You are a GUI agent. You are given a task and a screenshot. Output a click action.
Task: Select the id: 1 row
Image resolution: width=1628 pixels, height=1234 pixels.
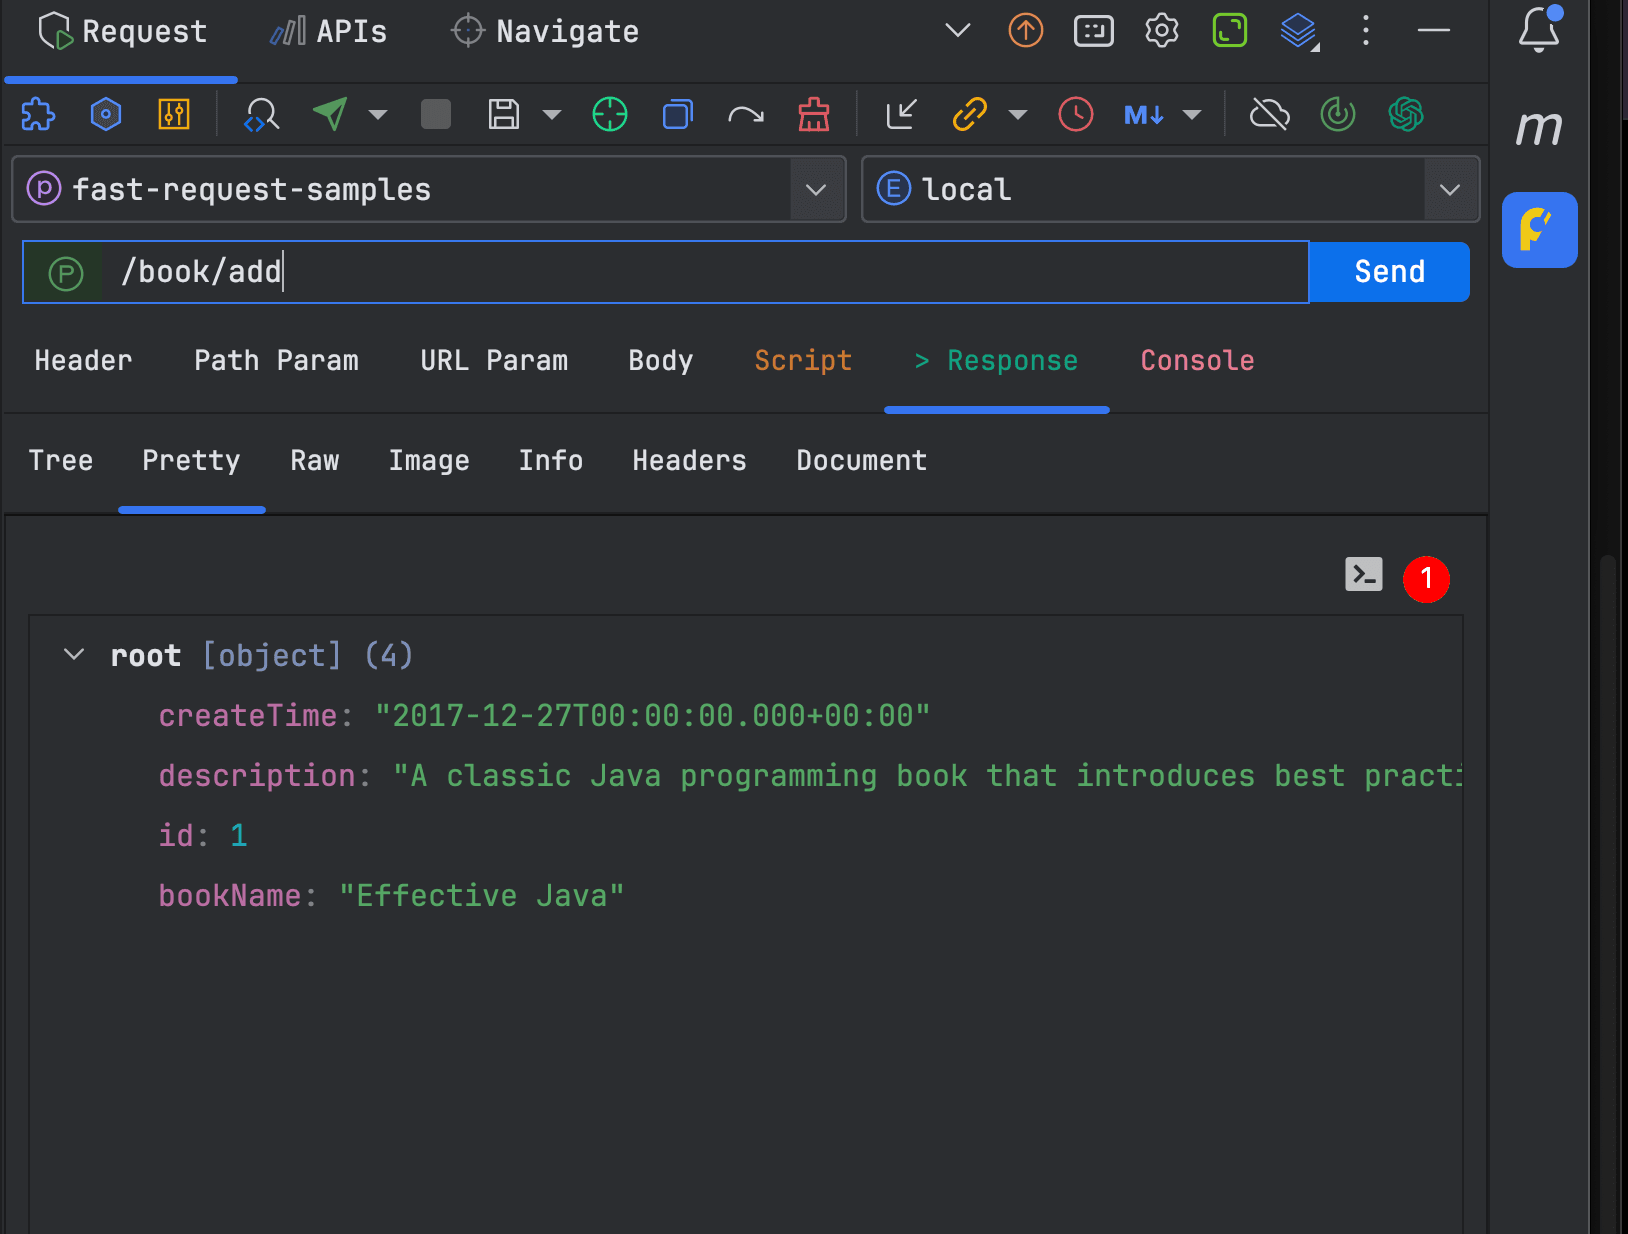tap(203, 836)
